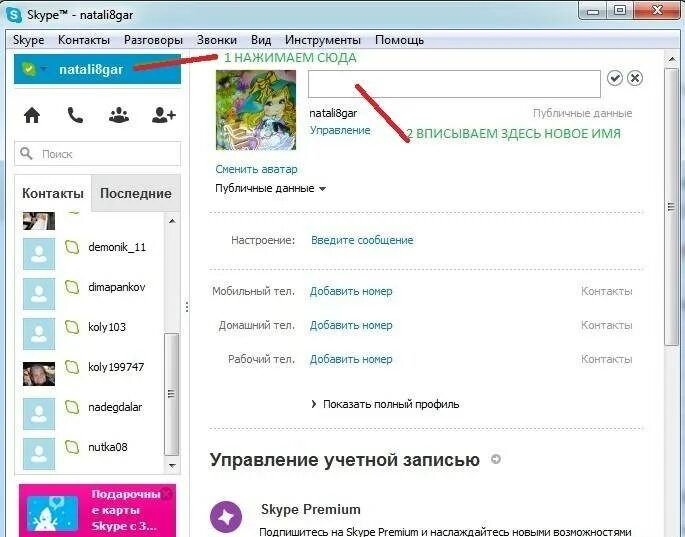Open the Контакты menu
Image resolution: width=685 pixels, height=537 pixels.
[x=84, y=40]
